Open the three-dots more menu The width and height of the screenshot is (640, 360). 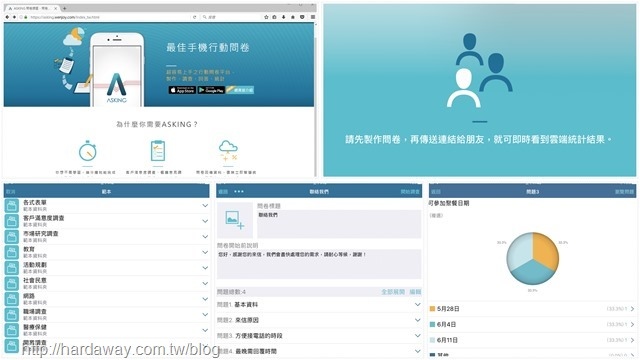point(239,191)
